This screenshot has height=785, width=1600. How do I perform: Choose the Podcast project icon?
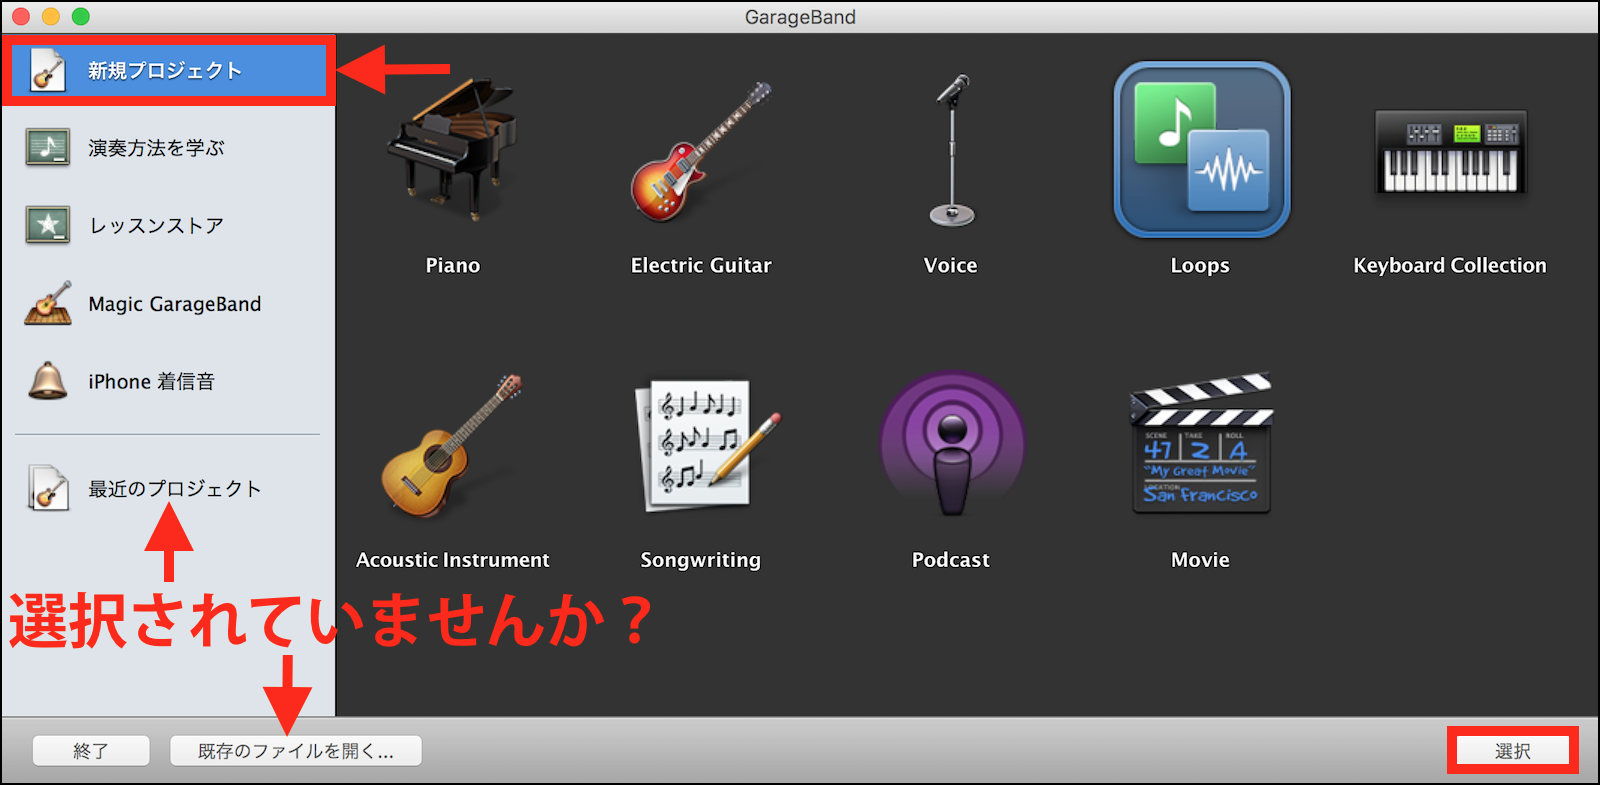click(x=951, y=446)
